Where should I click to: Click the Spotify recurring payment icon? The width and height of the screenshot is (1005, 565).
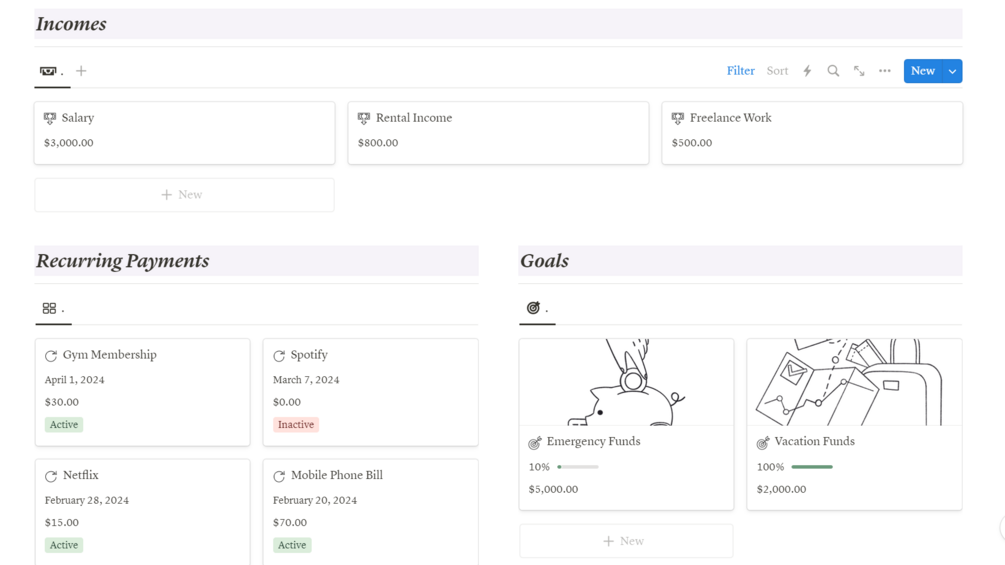click(x=279, y=355)
